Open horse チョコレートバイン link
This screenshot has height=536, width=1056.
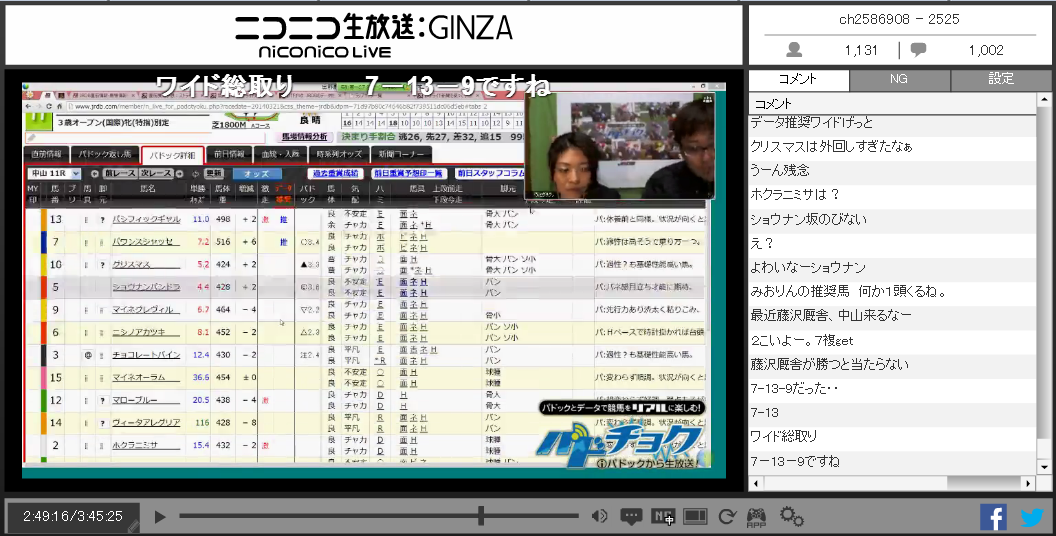coord(146,355)
